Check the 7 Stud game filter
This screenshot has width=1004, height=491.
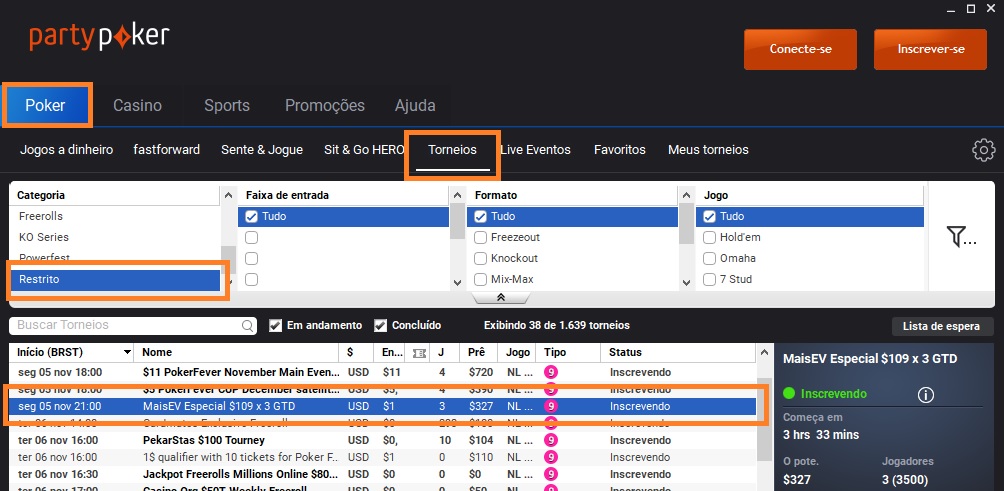tap(709, 280)
